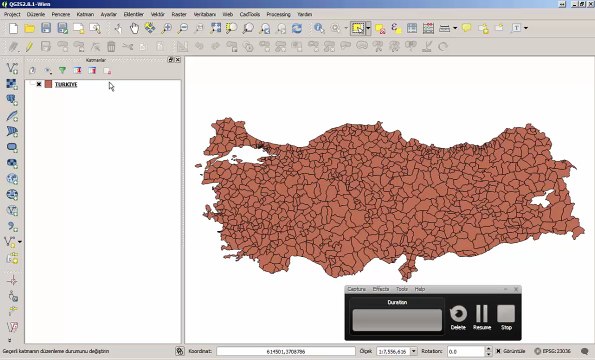
Task: Click Pan Map to Selection icon
Action: pyautogui.click(x=150, y=28)
